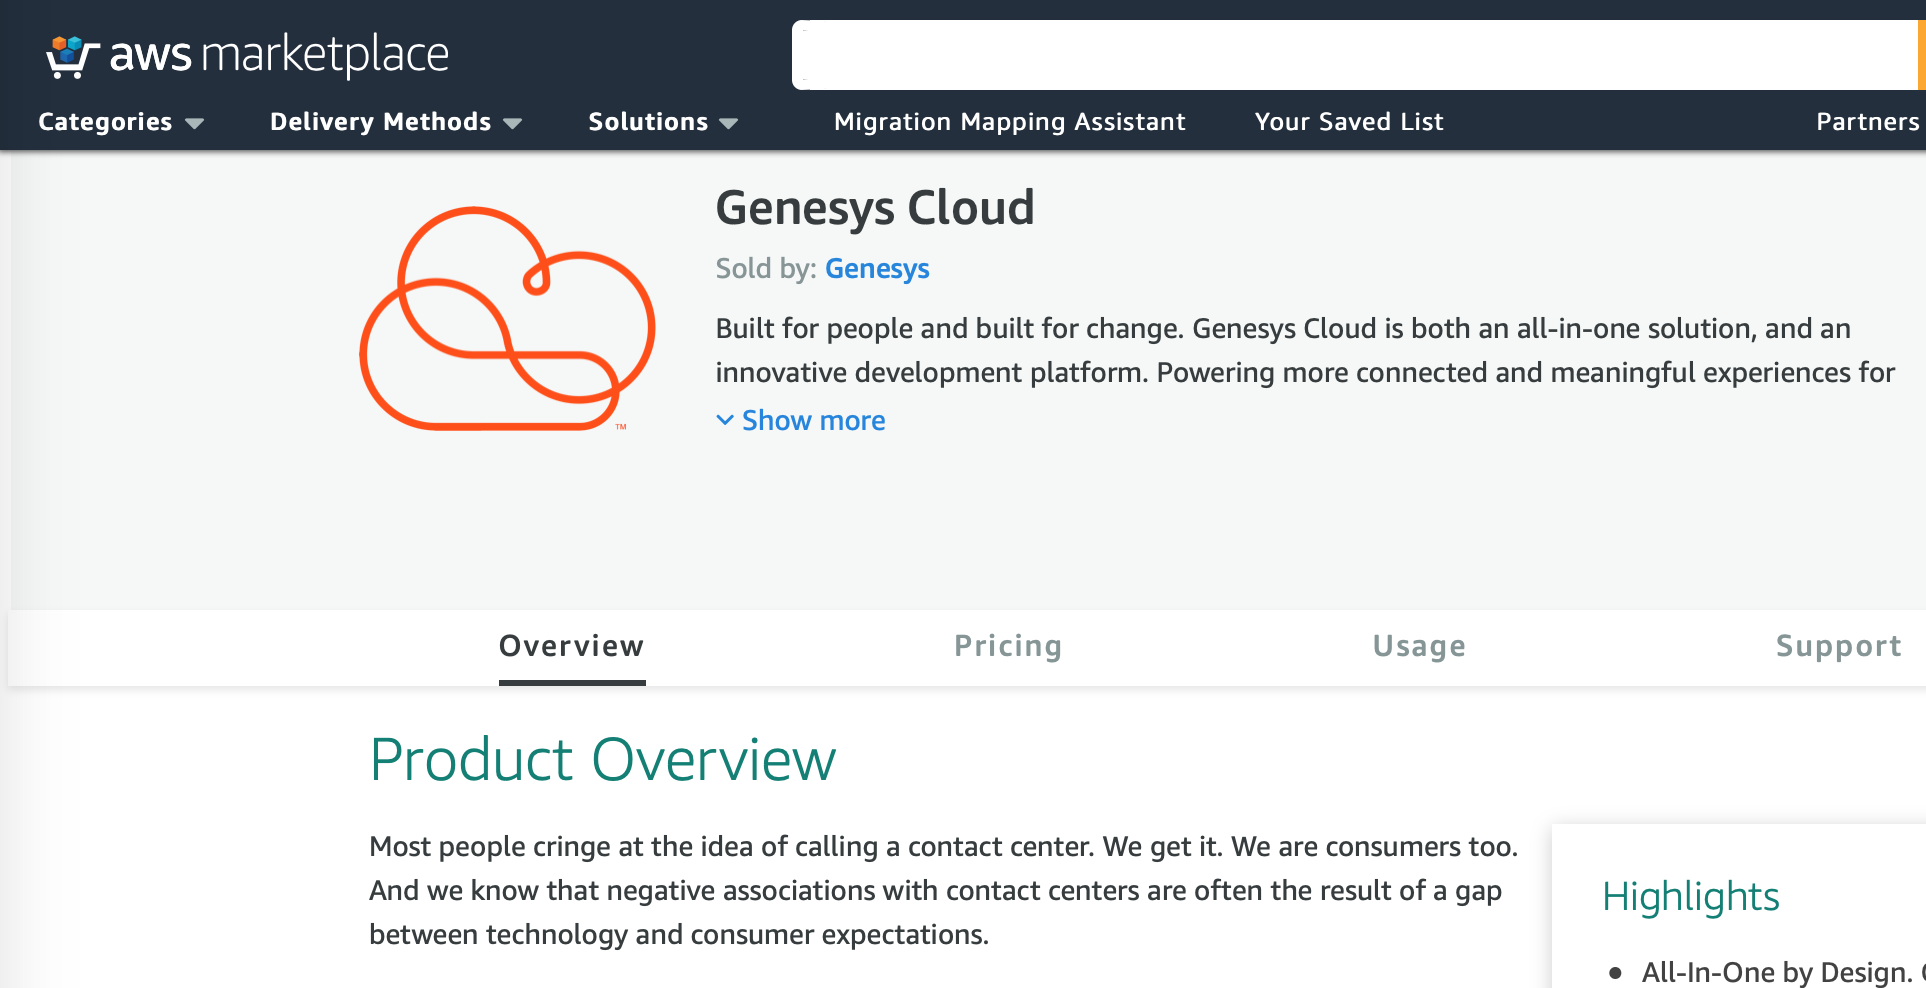Image resolution: width=1926 pixels, height=988 pixels.
Task: Click the Highlights heading
Action: (x=1691, y=897)
